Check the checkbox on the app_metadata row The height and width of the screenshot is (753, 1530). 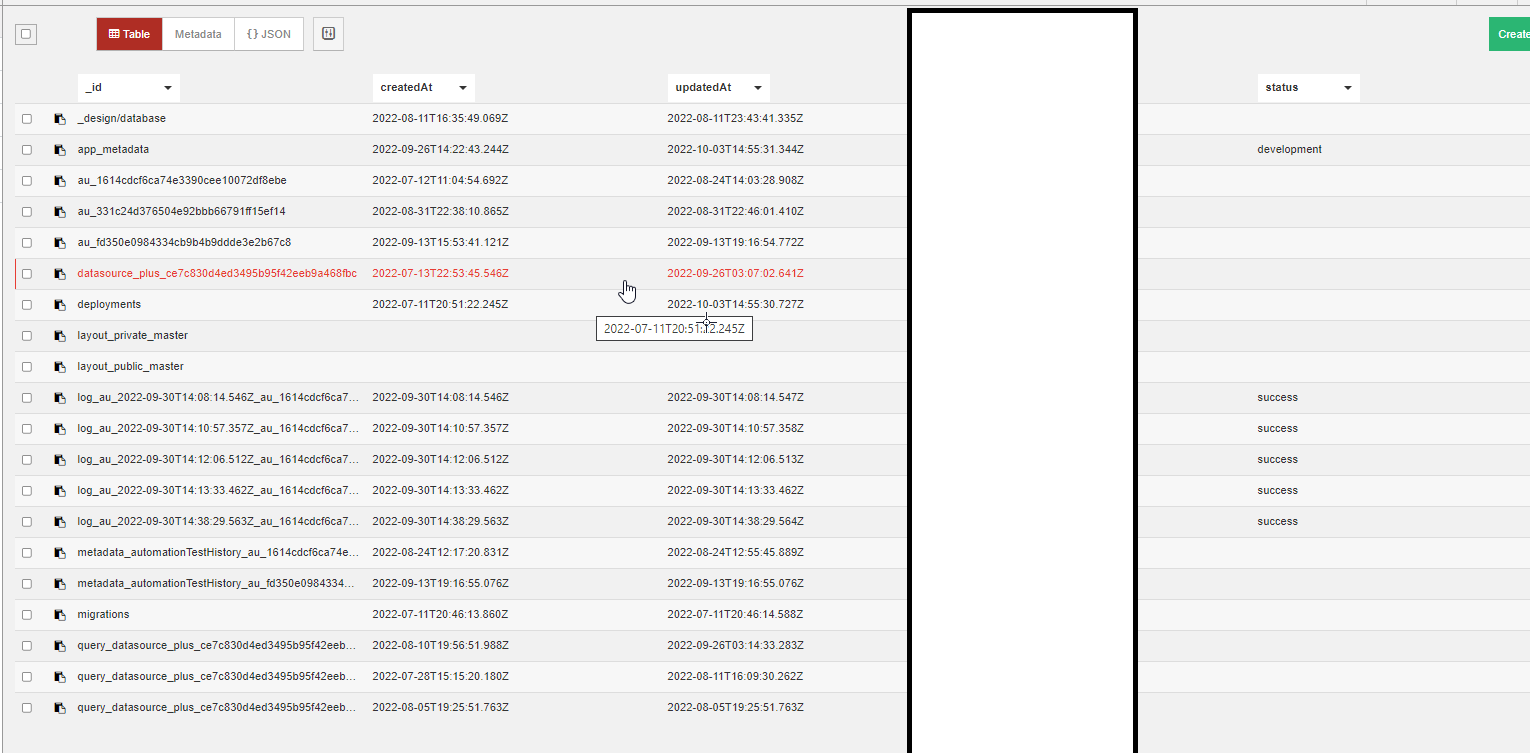click(26, 149)
